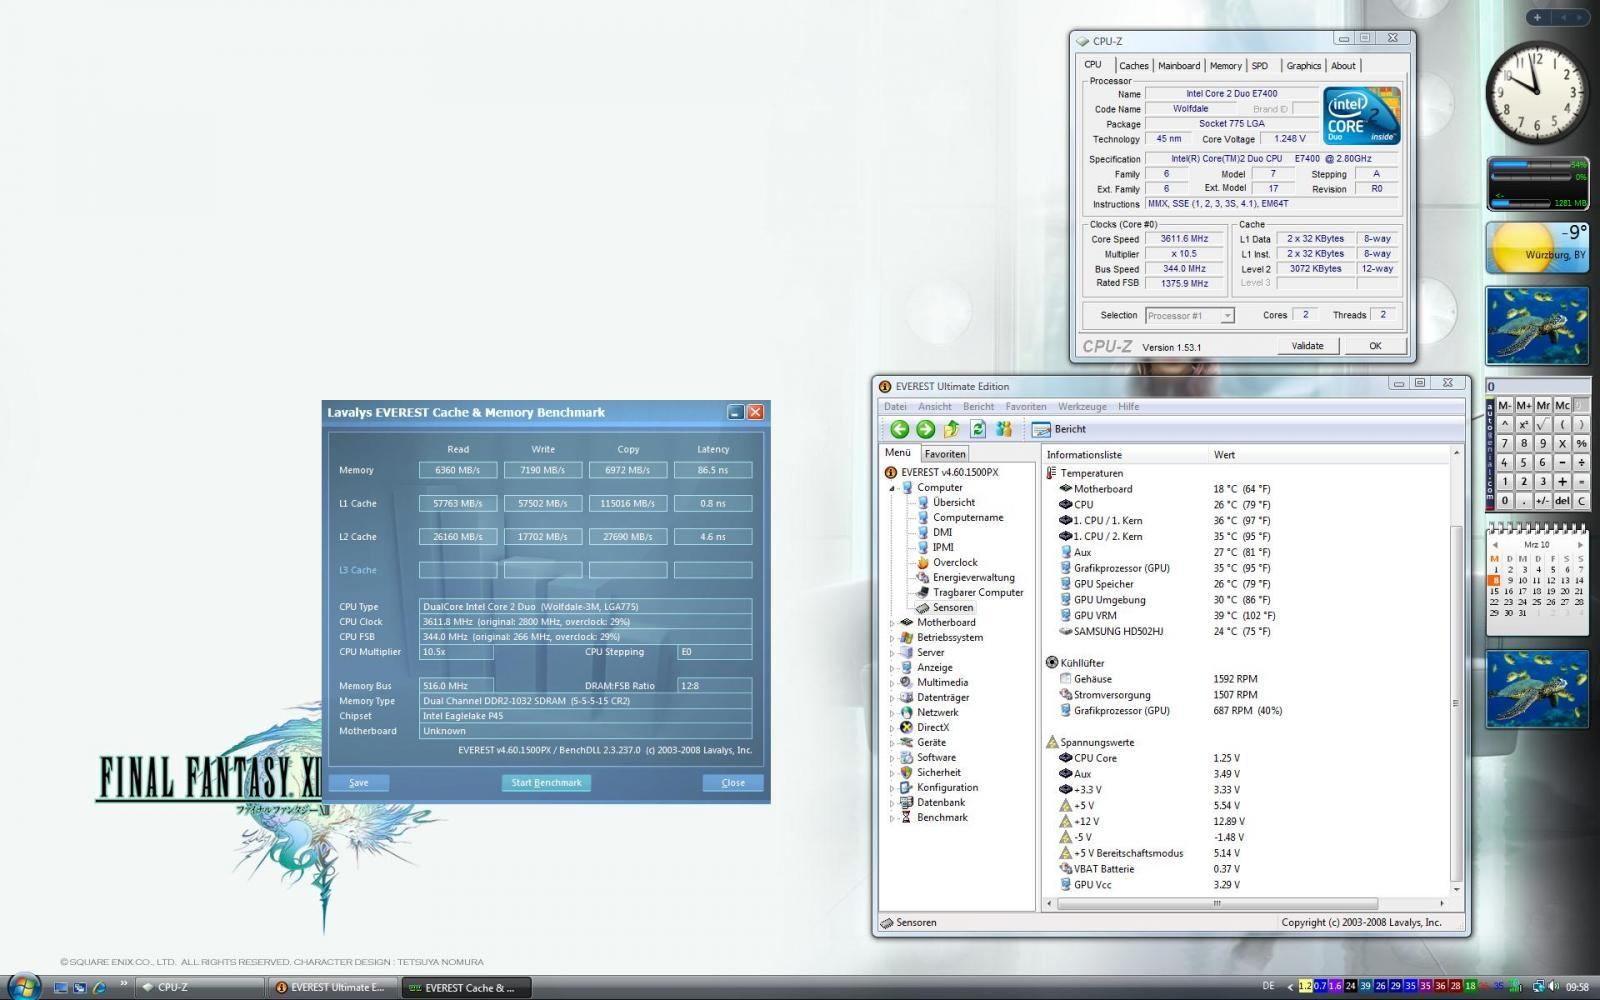Open the Werkzeuge menu in EVEREST
Screen dimensions: 1600x1000
tap(1082, 406)
